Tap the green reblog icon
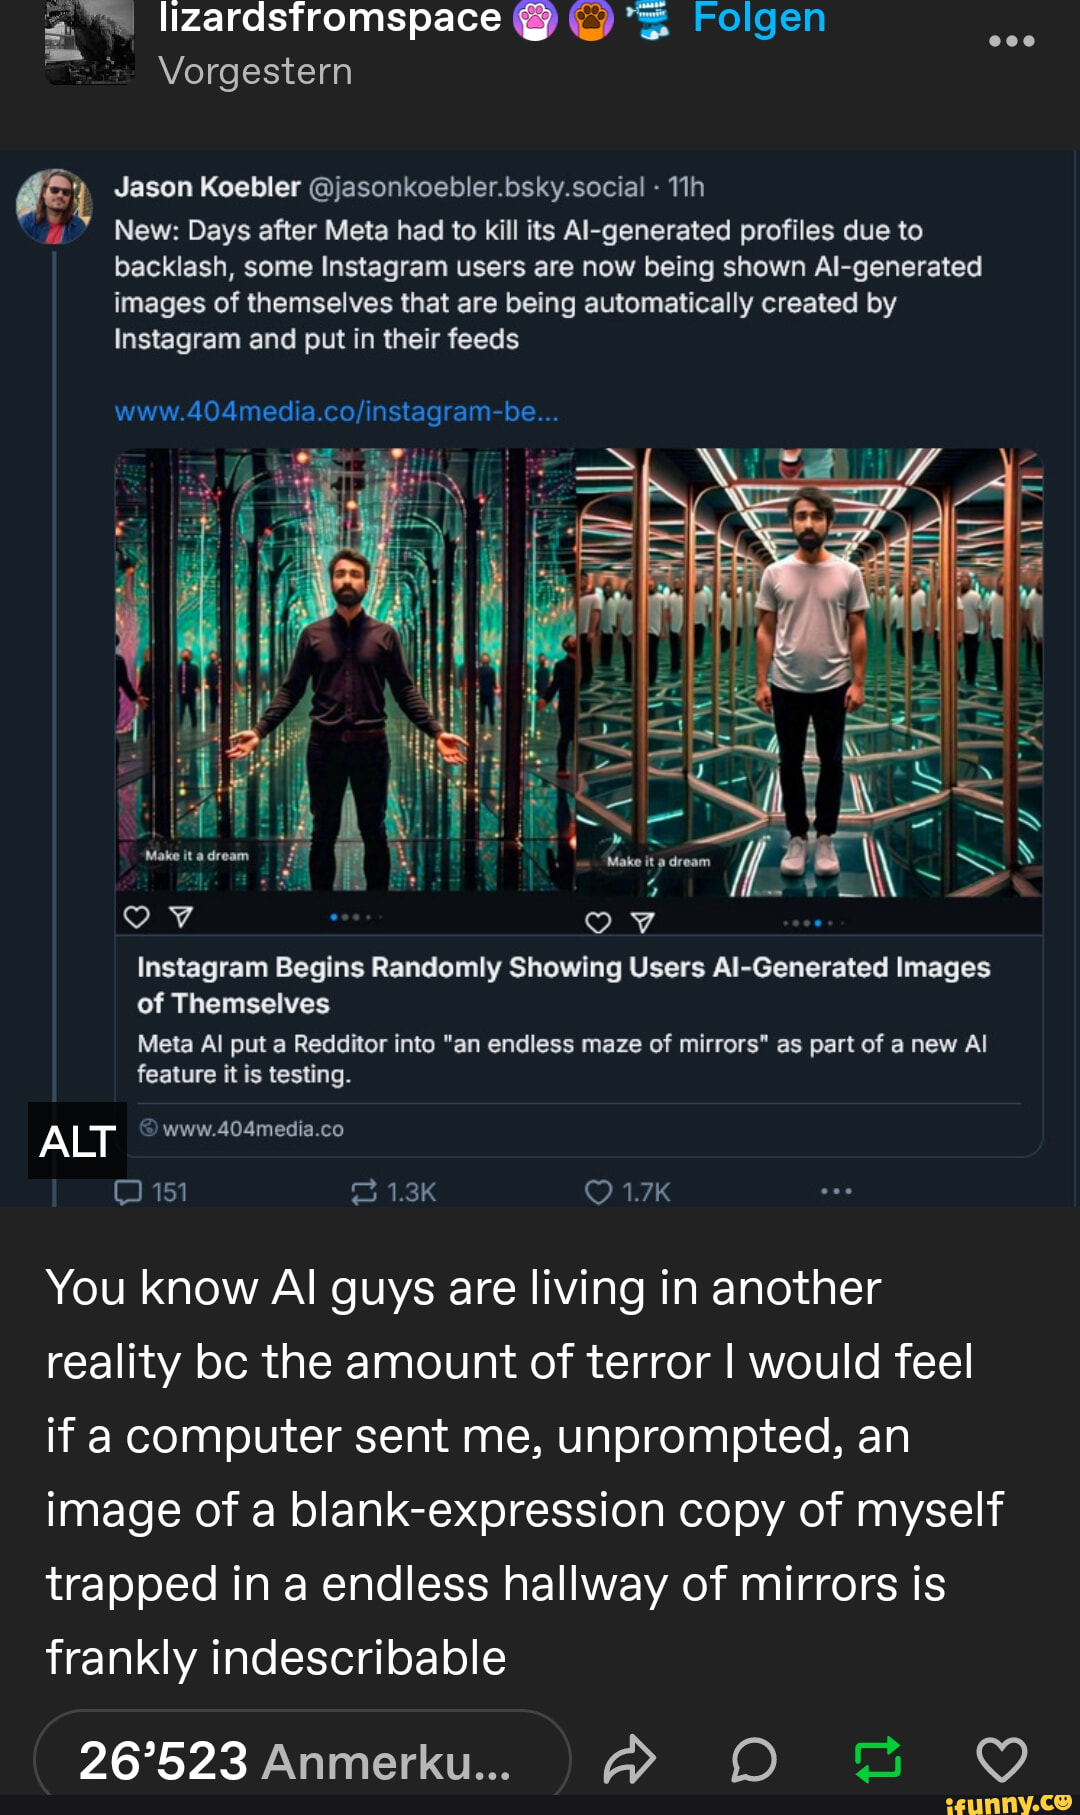Viewport: 1080px width, 1815px height. pyautogui.click(x=878, y=1760)
